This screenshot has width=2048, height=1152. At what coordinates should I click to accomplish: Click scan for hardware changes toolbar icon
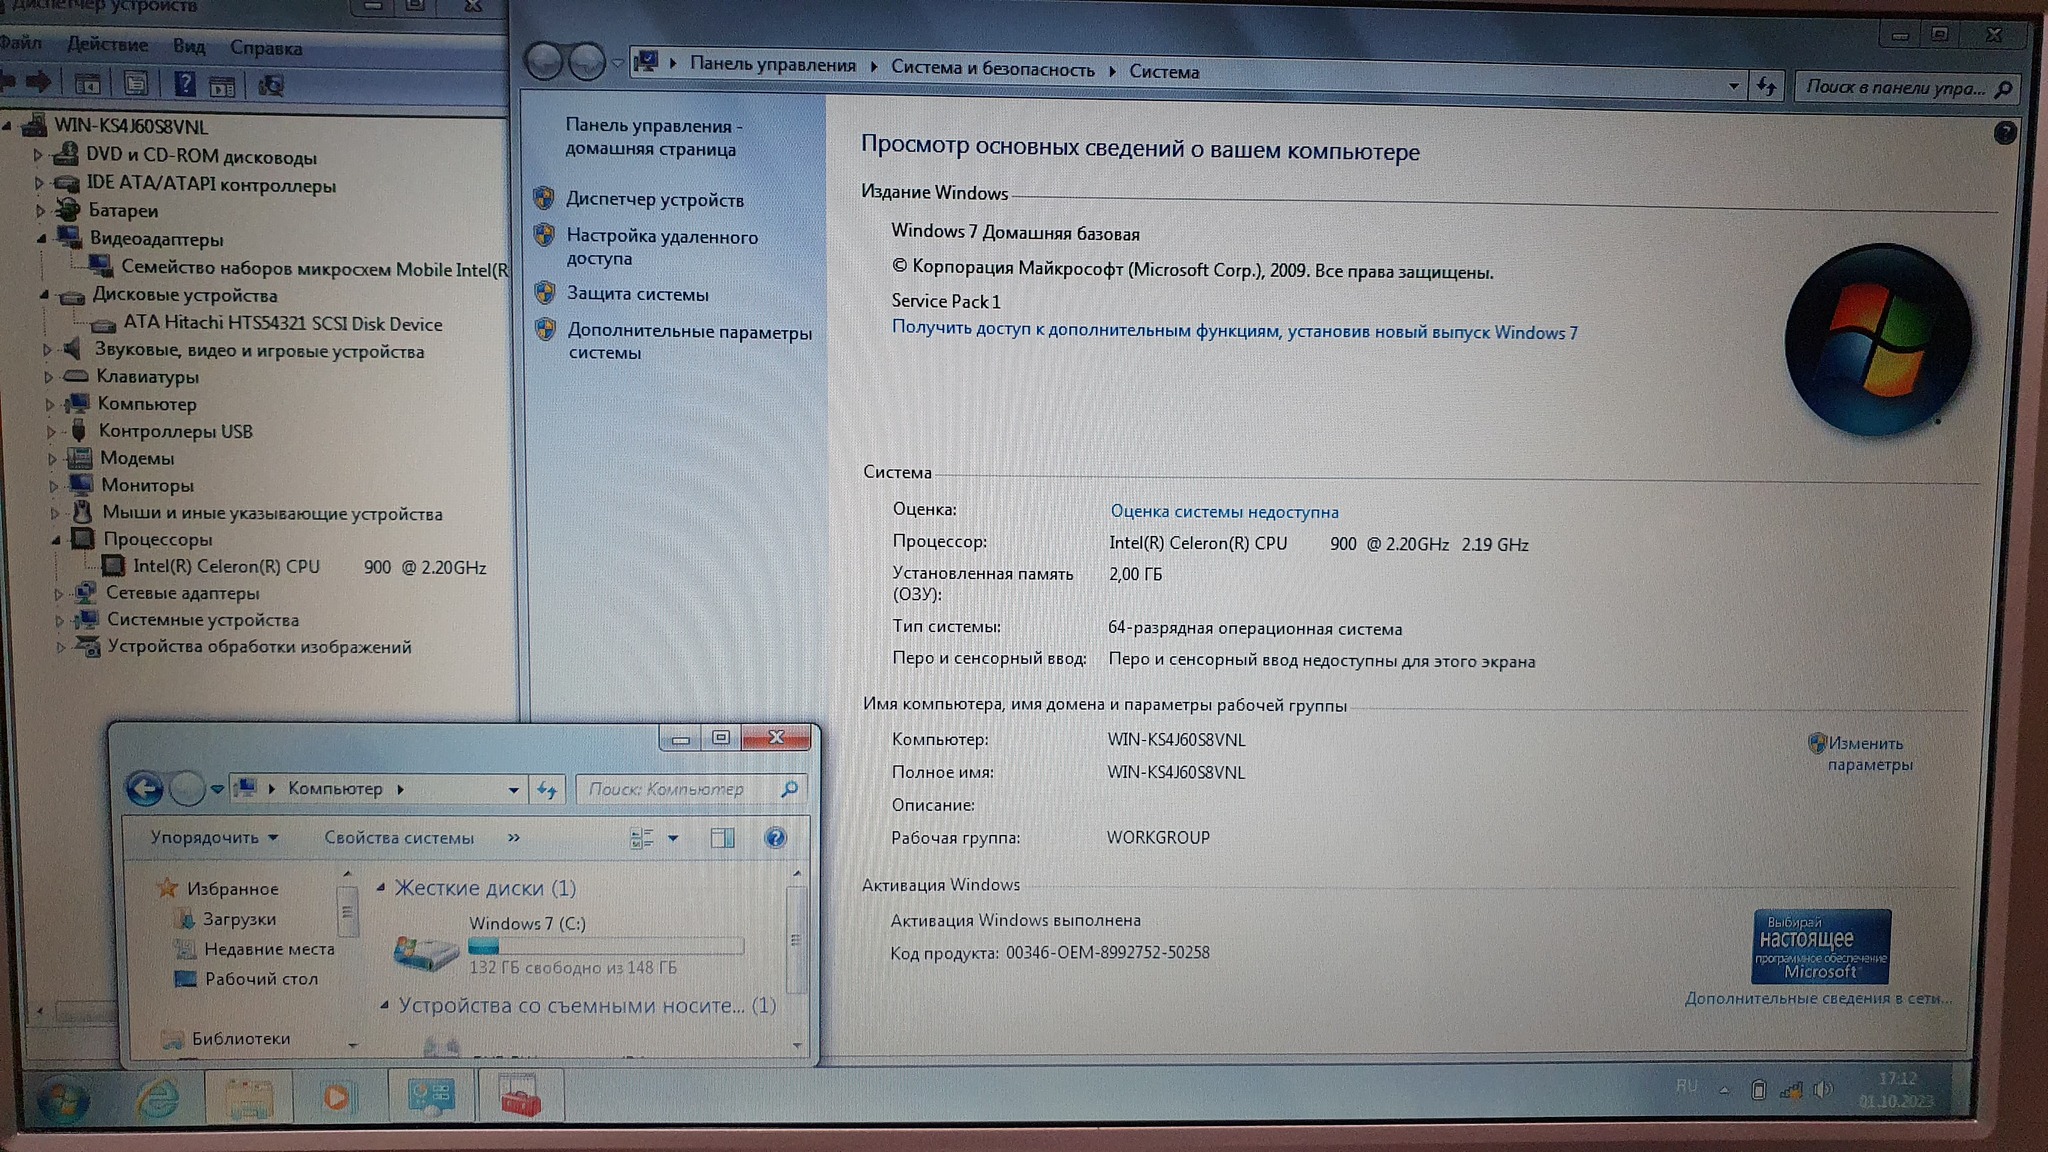tap(271, 86)
